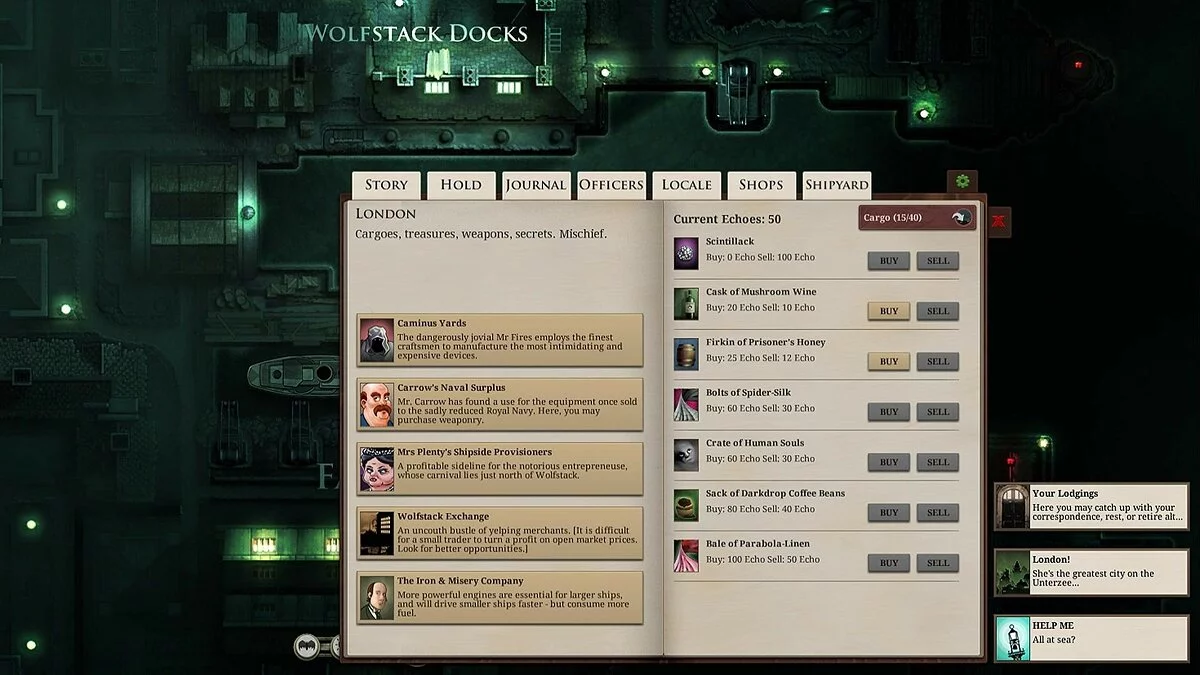This screenshot has width=1200, height=675.
Task: Click the Scintillack item icon
Action: [686, 251]
